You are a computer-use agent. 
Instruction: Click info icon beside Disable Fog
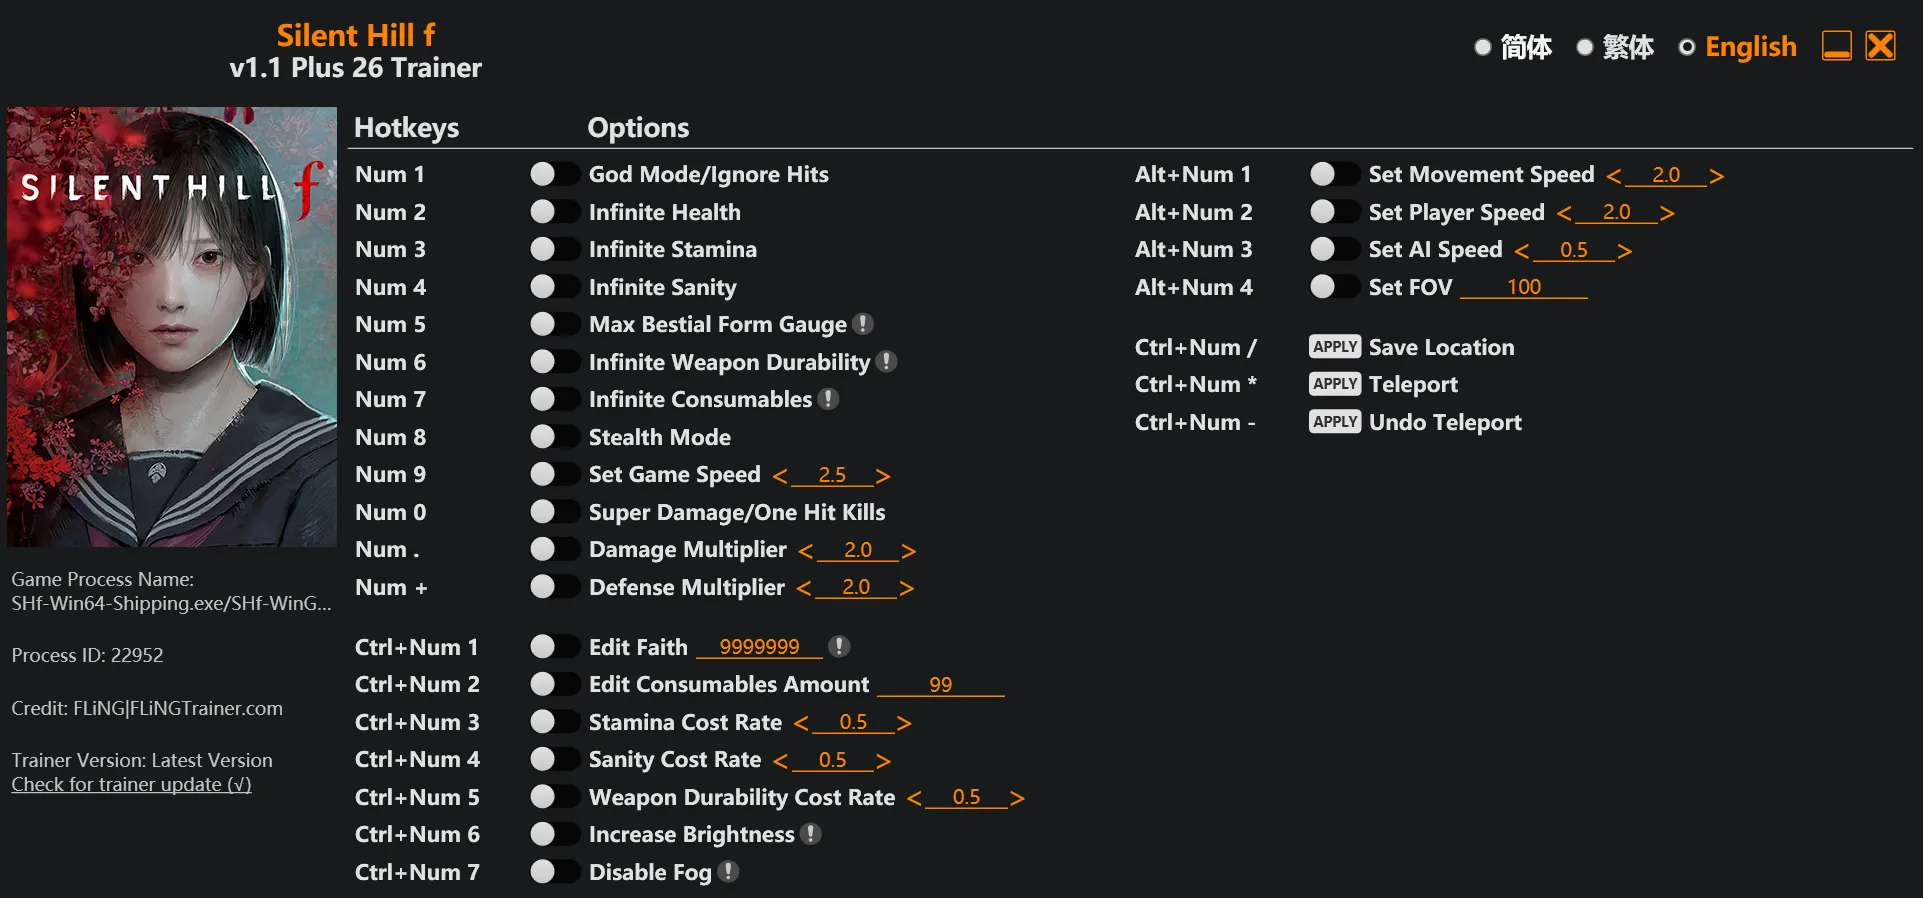(729, 872)
